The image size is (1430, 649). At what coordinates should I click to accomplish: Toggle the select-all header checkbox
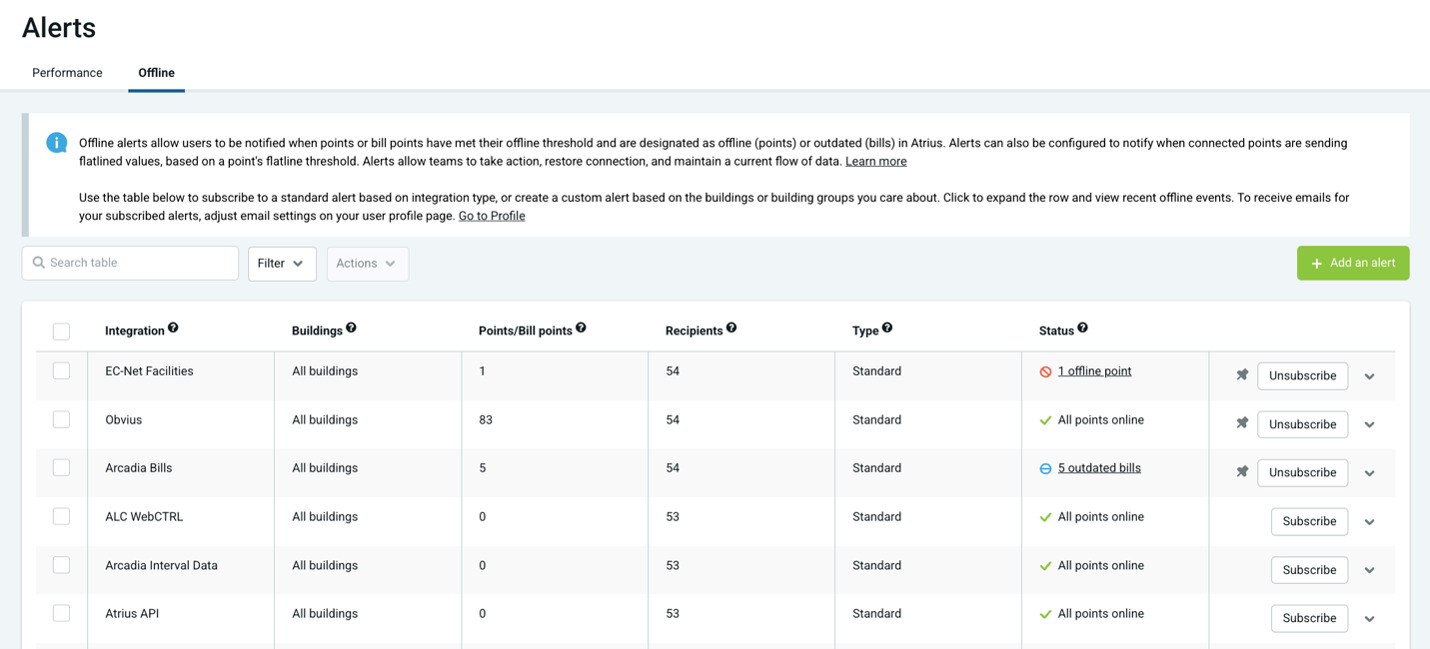[x=61, y=331]
